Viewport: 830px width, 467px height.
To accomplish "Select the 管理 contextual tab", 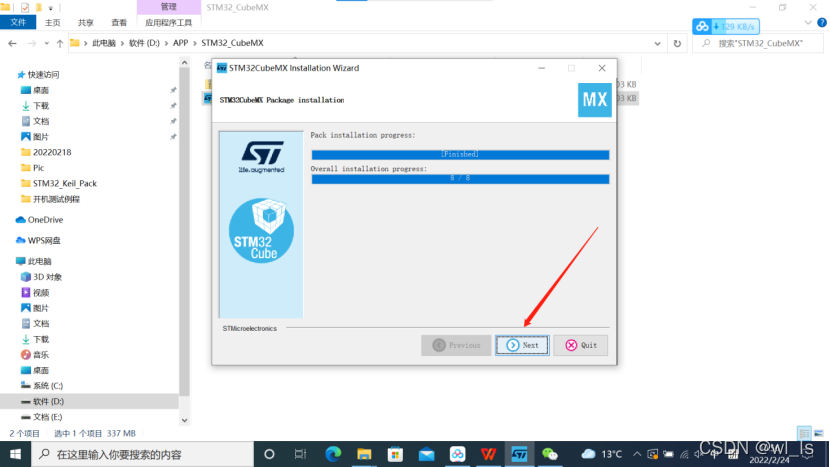I will 168,7.
